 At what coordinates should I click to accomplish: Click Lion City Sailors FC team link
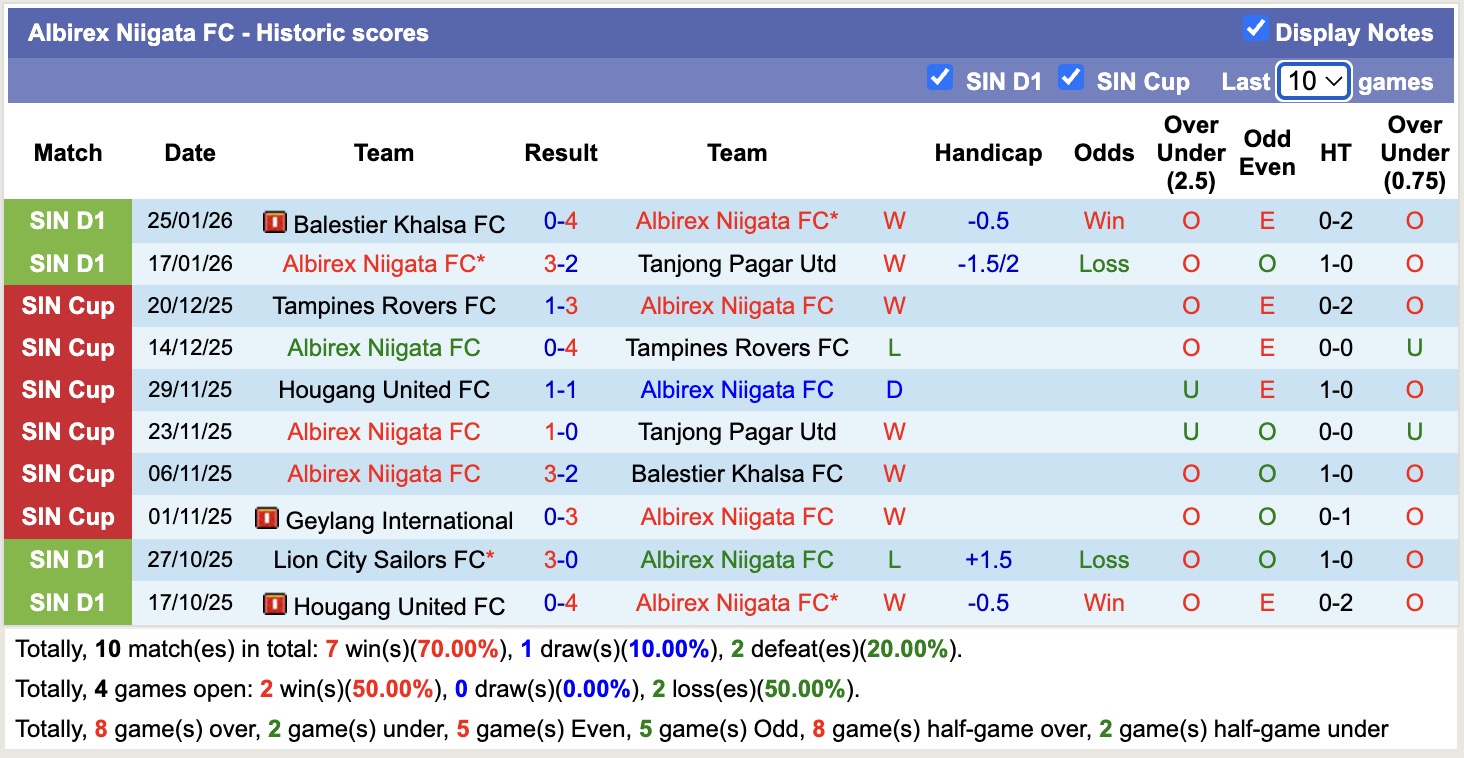tap(379, 560)
